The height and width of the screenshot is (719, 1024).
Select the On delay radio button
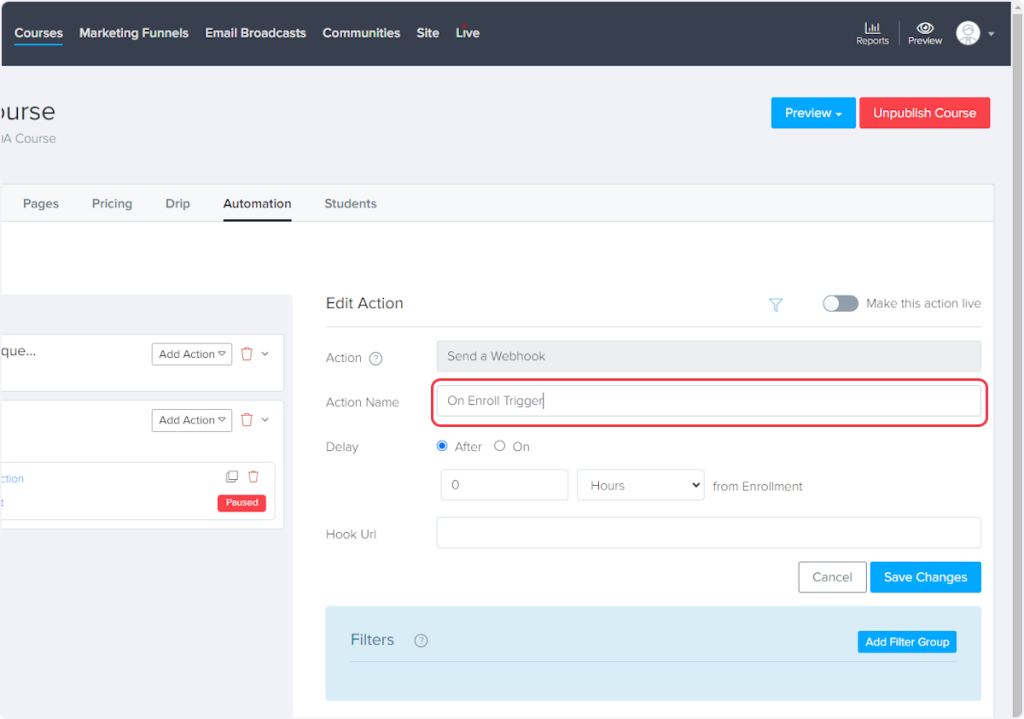click(500, 447)
